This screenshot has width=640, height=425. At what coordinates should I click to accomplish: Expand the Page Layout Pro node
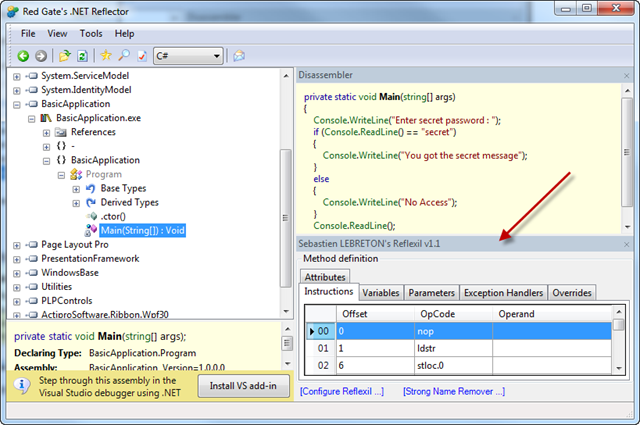tap(17, 246)
